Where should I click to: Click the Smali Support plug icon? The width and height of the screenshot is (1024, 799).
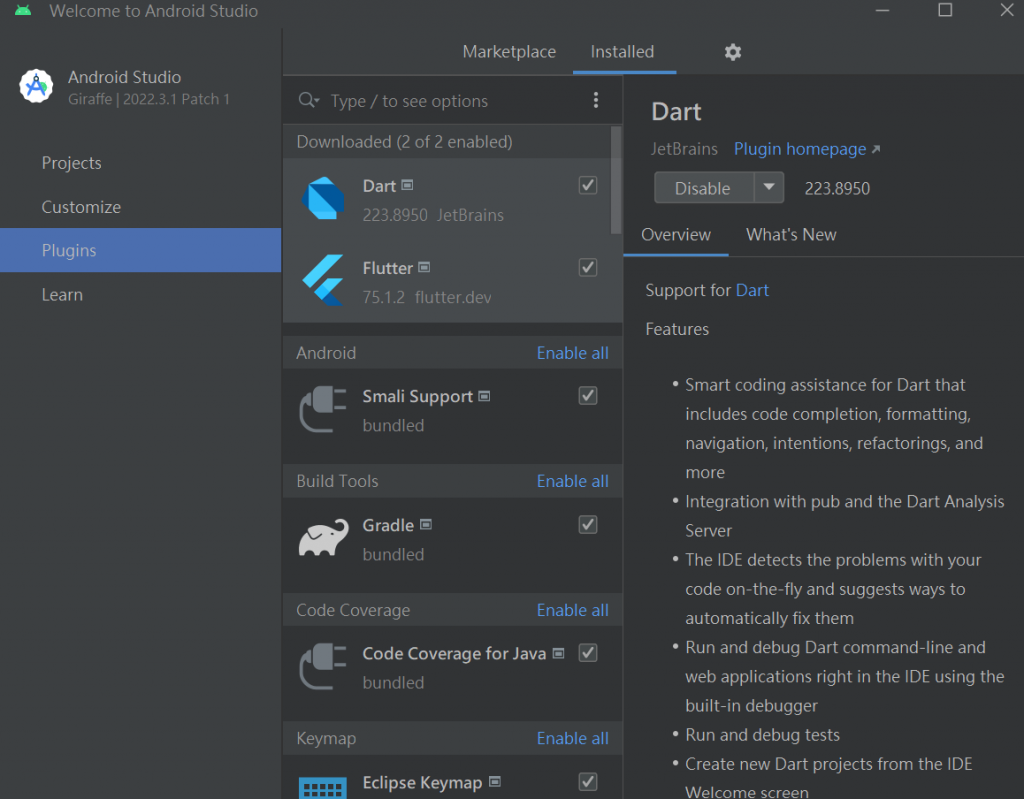pyautogui.click(x=323, y=410)
